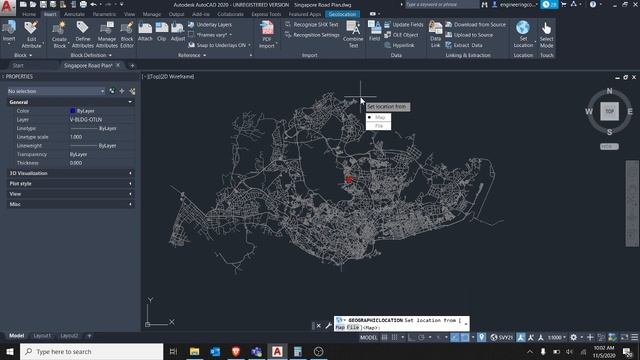Screen dimensions: 640x360
Task: Click Update Fields
Action: click(404, 24)
